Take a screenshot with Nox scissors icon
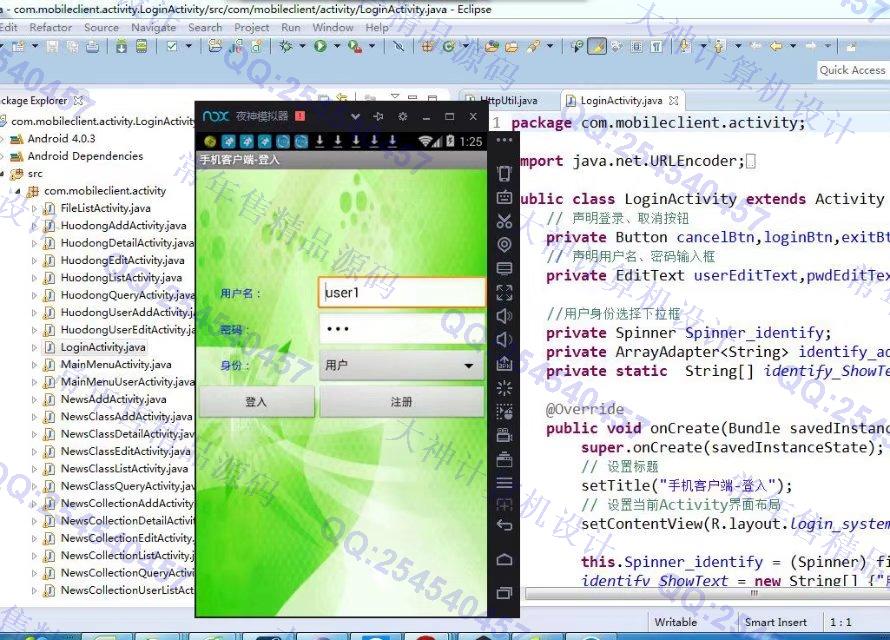 pos(504,221)
